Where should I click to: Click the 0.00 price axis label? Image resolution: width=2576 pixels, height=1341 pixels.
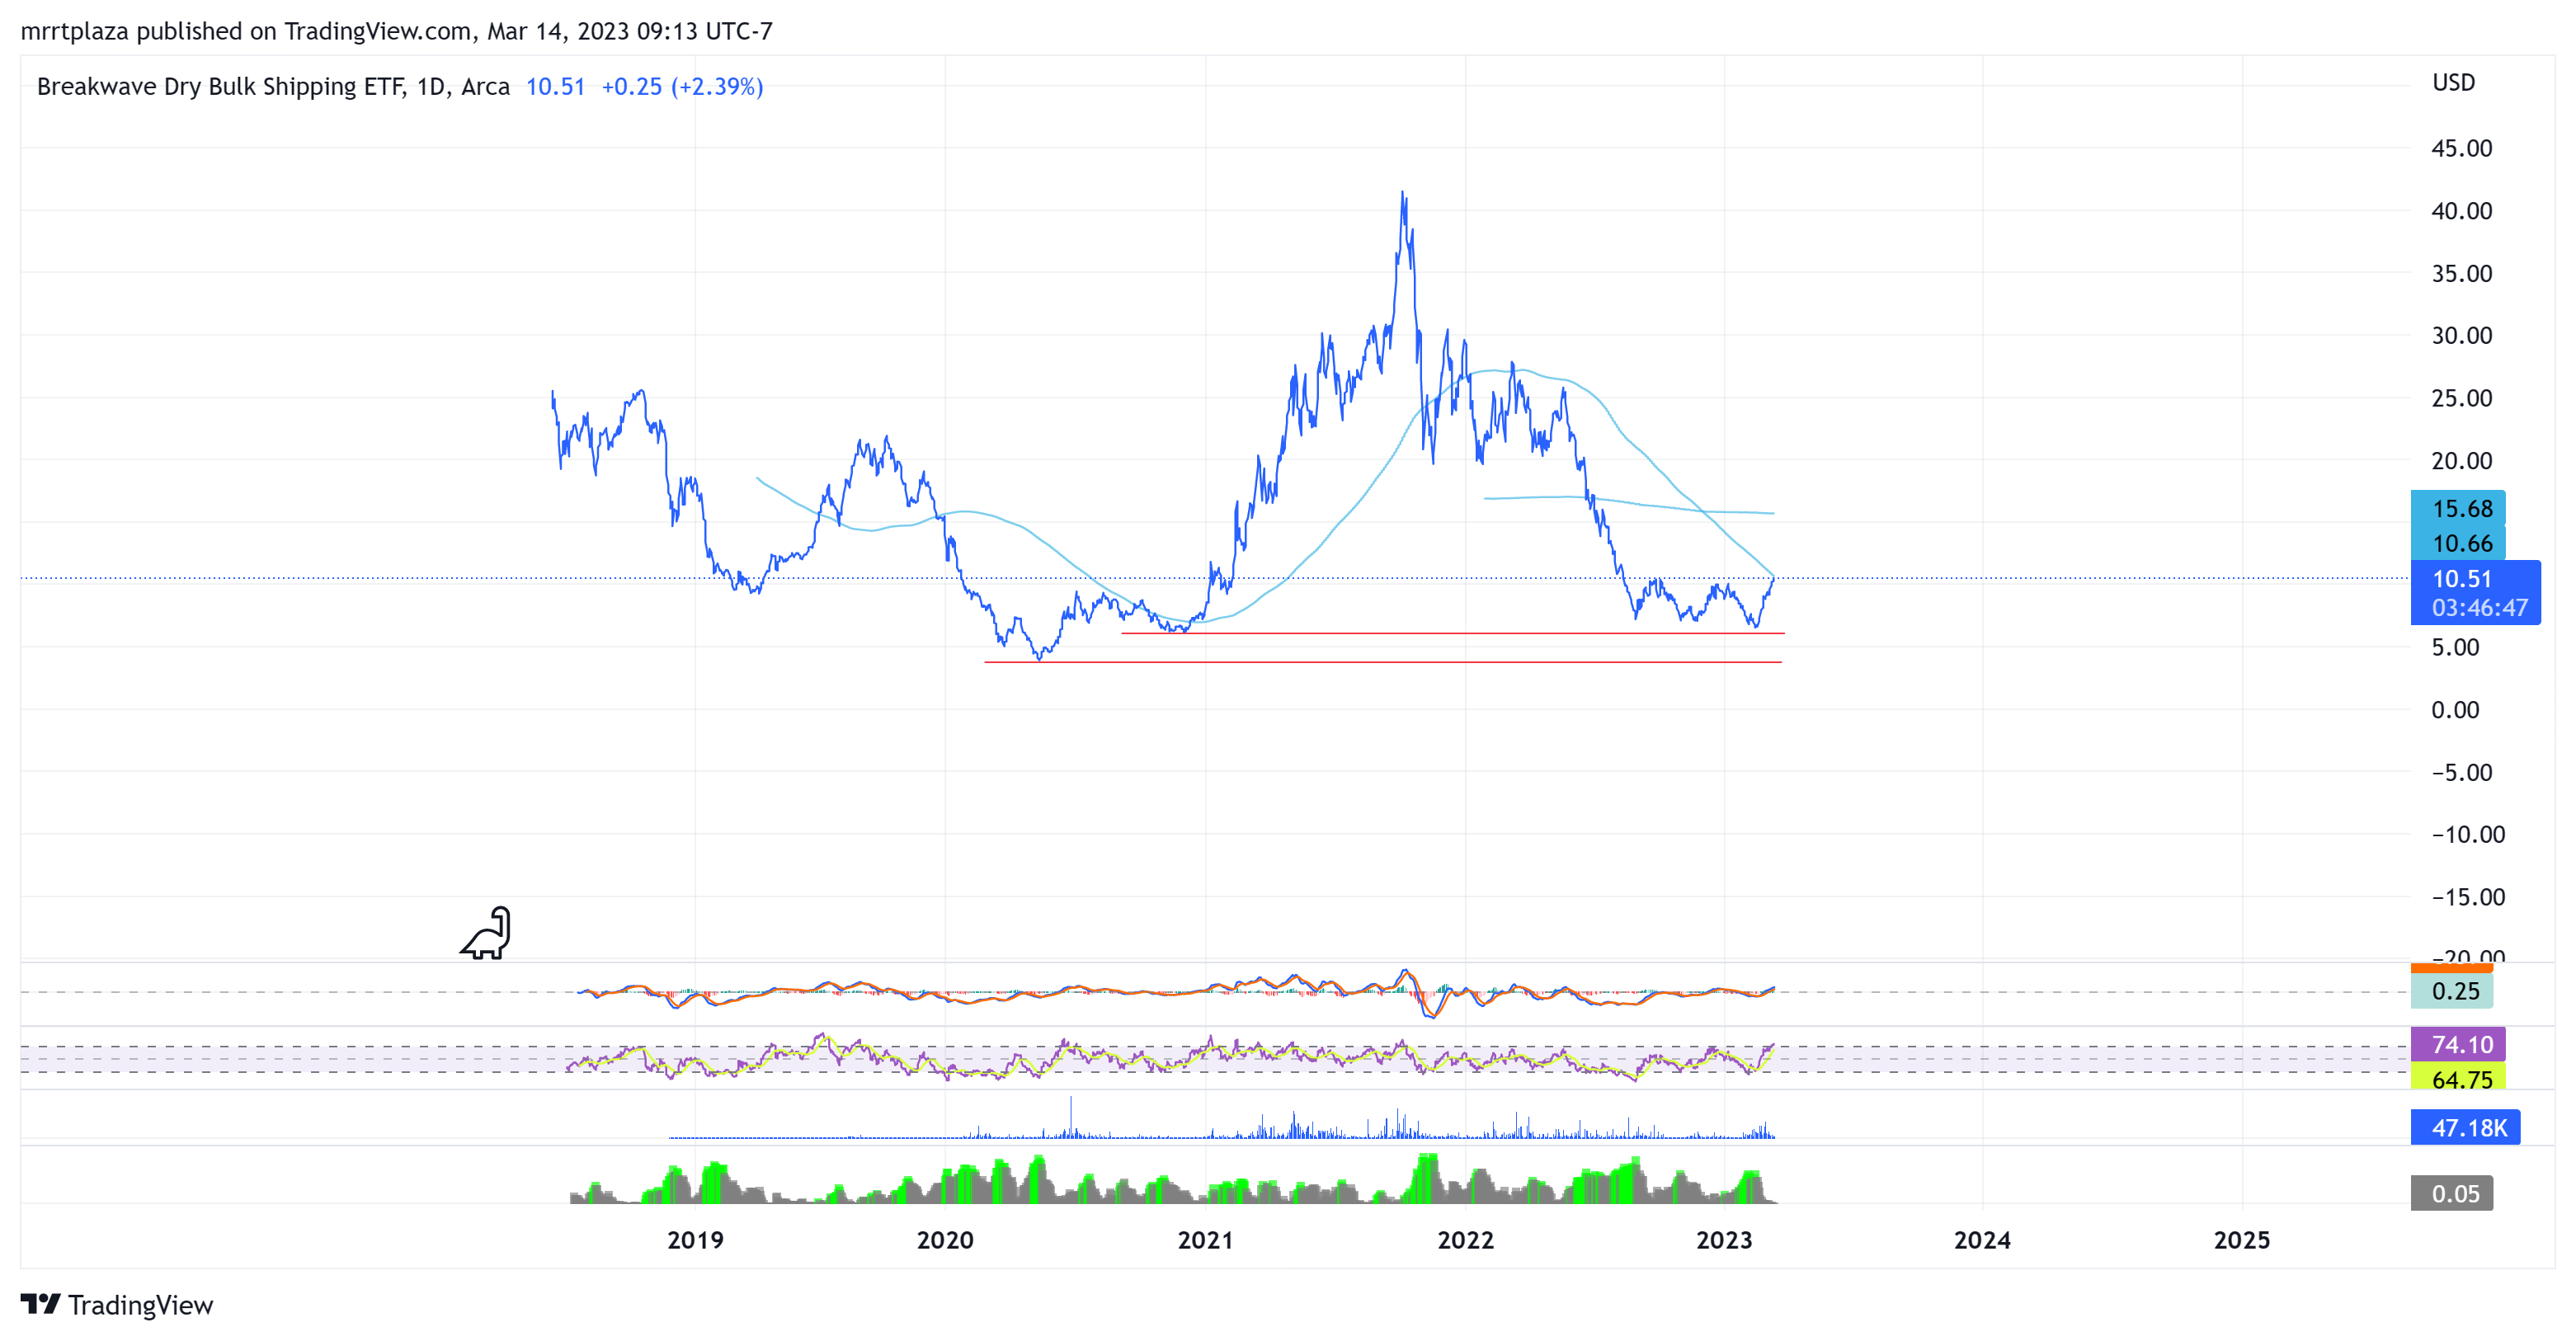[x=2455, y=710]
